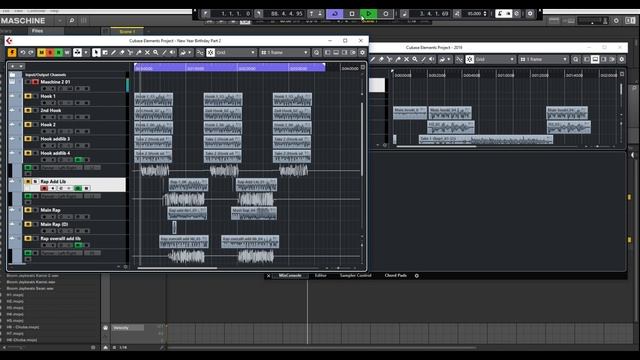Image resolution: width=640 pixels, height=360 pixels.
Task: Open the Maschine logo dropdown arrow
Action: point(60,20)
